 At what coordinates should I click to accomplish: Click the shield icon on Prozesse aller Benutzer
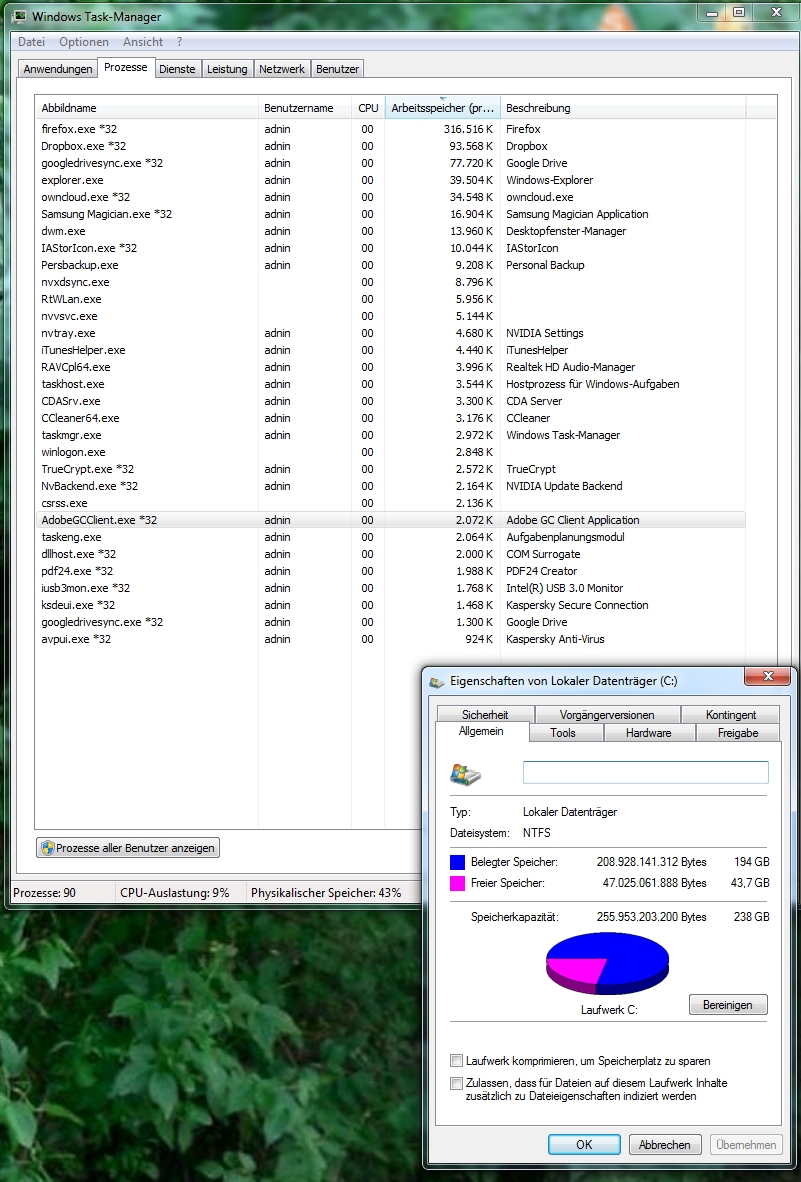[x=47, y=848]
